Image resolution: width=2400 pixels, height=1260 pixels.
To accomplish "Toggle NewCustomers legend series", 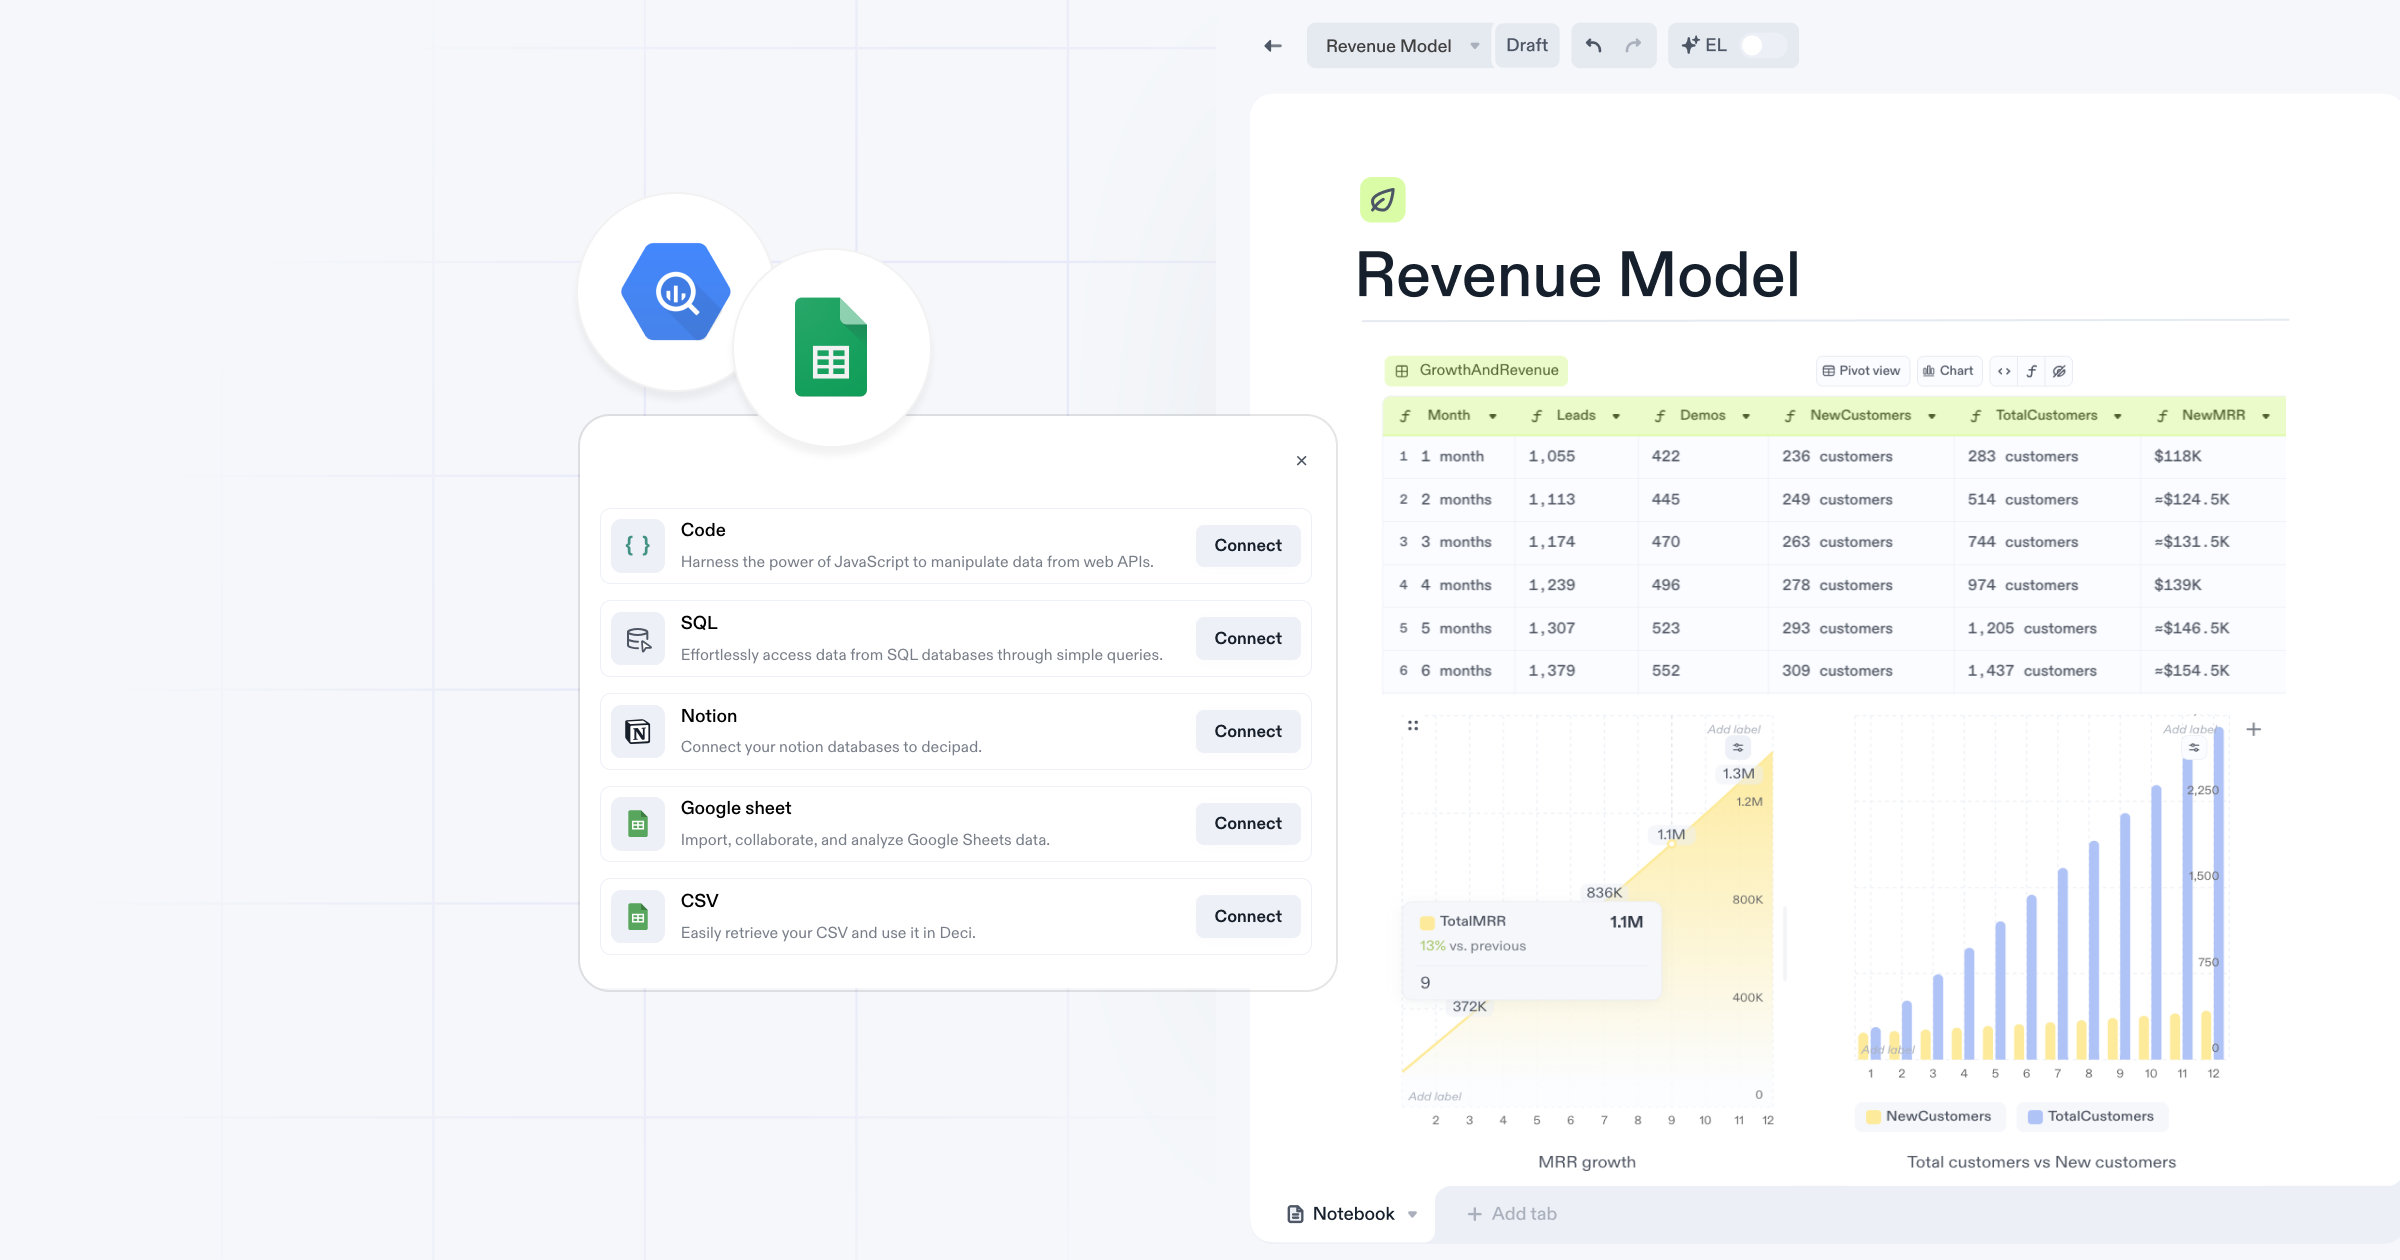I will (1929, 1117).
